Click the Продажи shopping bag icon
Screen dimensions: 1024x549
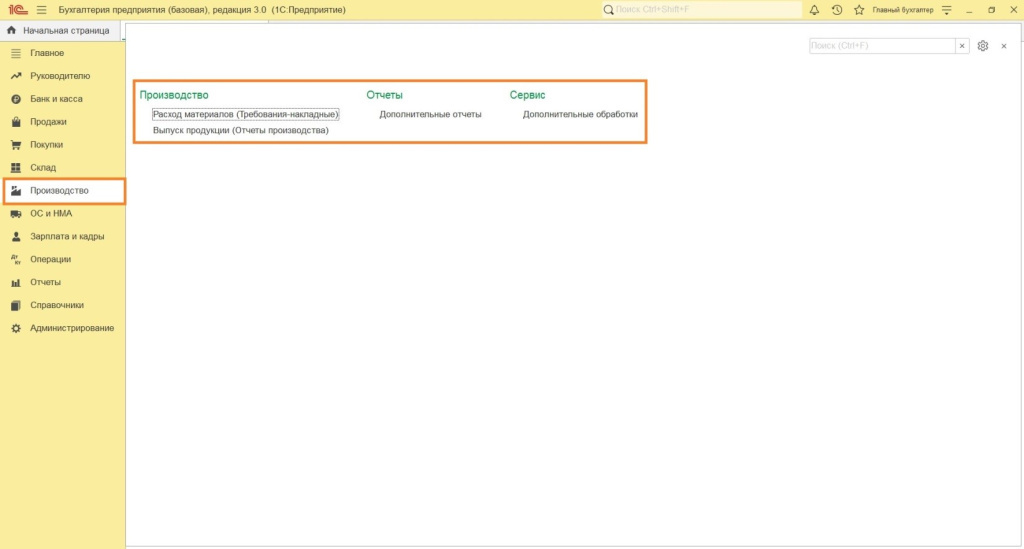click(16, 122)
